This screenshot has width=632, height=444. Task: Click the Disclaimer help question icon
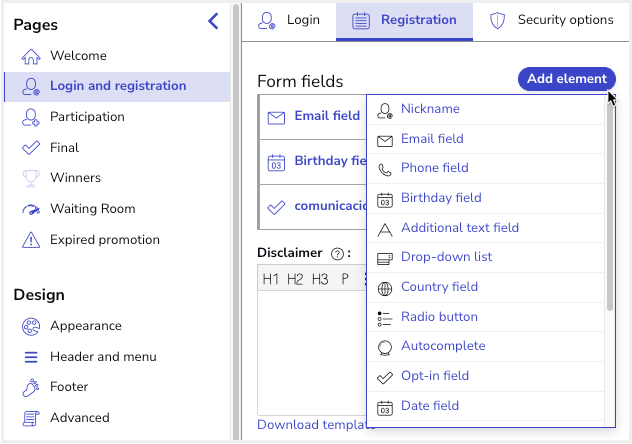tap(337, 253)
